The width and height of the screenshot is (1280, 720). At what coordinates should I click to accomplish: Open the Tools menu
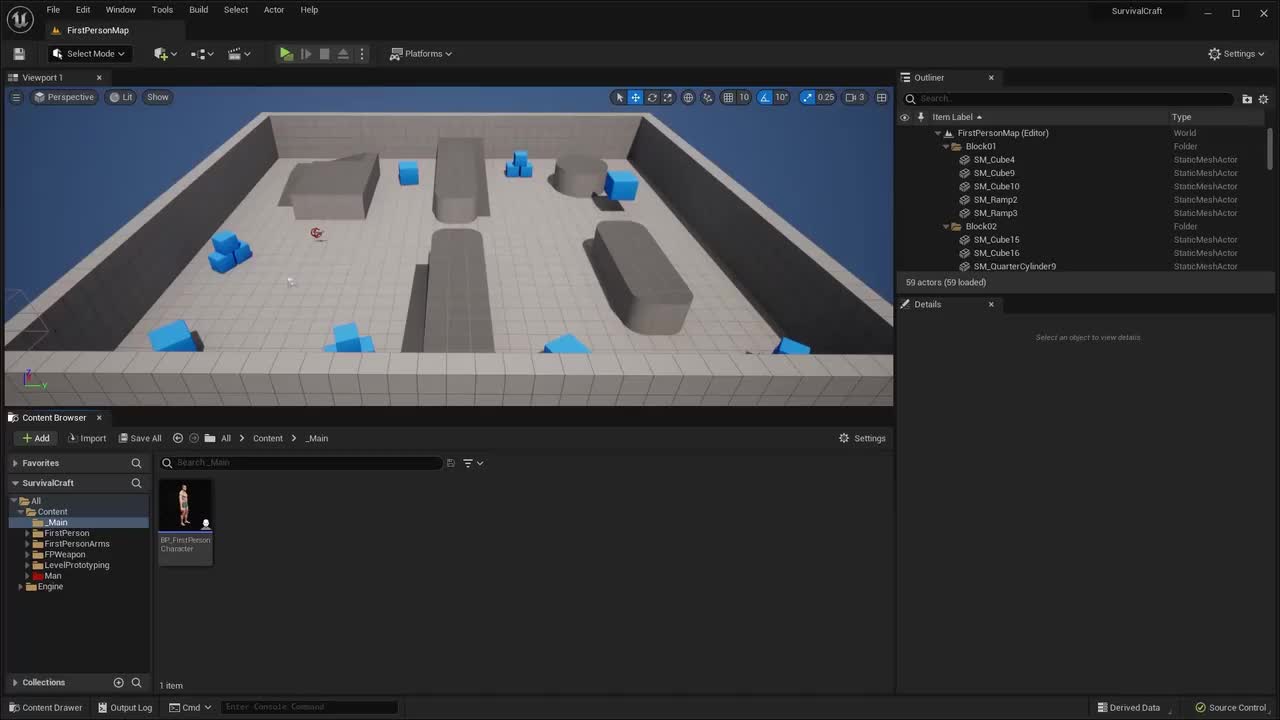pos(162,10)
